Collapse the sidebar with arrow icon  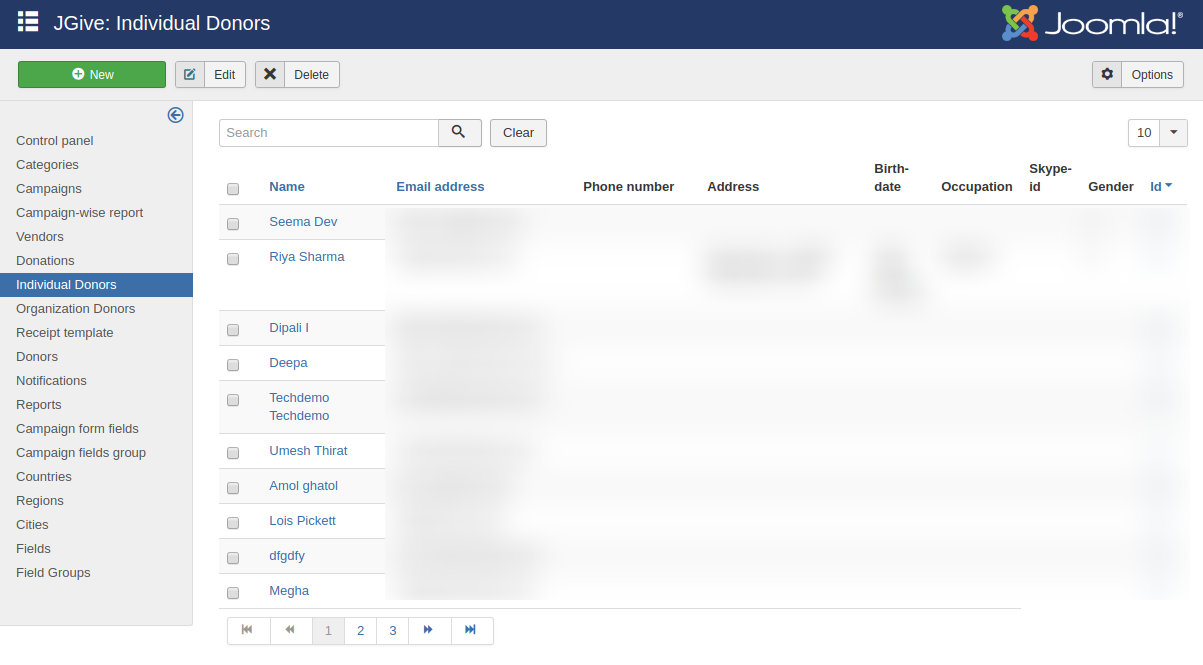click(176, 115)
